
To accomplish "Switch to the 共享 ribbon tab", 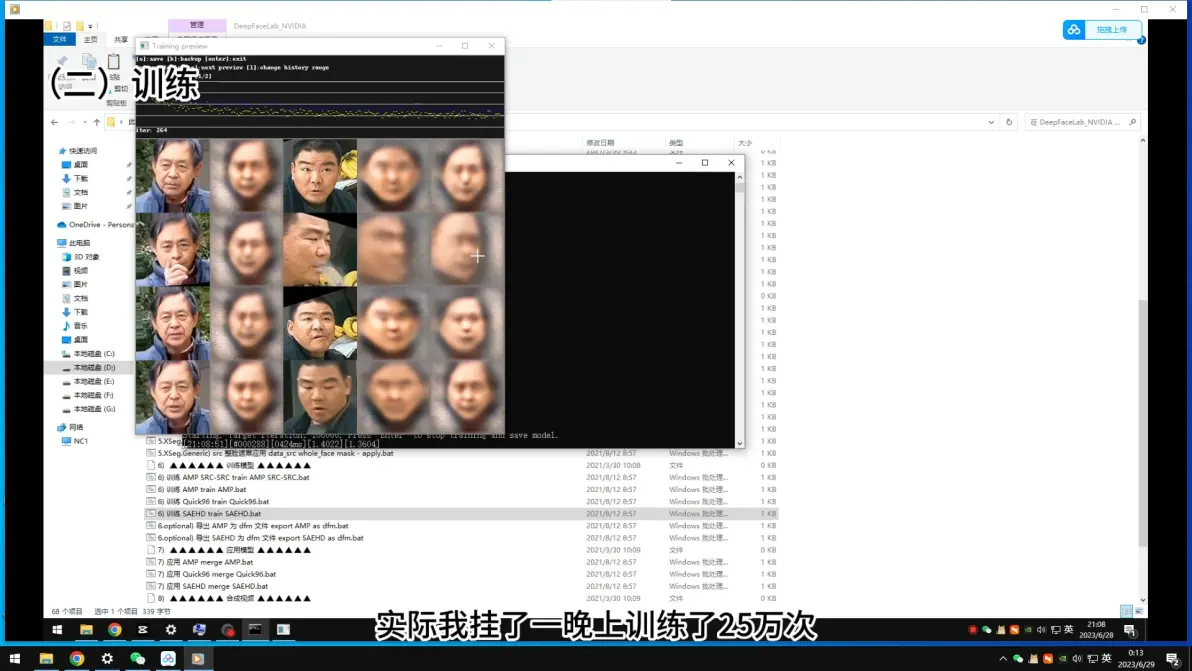I will (121, 39).
